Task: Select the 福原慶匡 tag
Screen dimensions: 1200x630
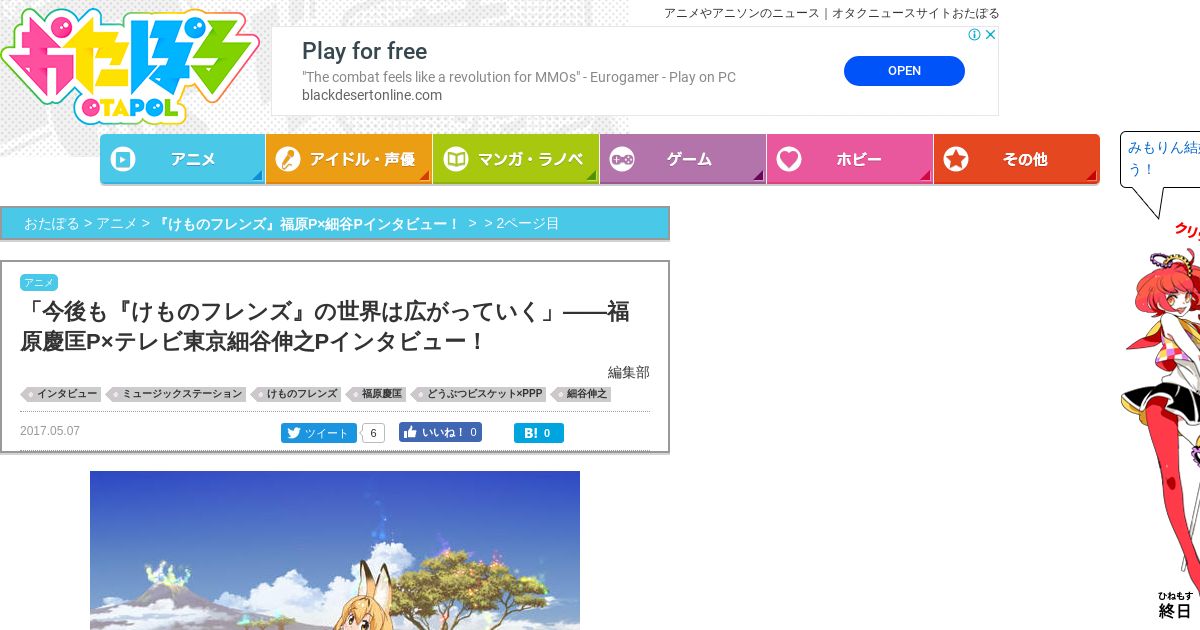Action: pyautogui.click(x=377, y=394)
